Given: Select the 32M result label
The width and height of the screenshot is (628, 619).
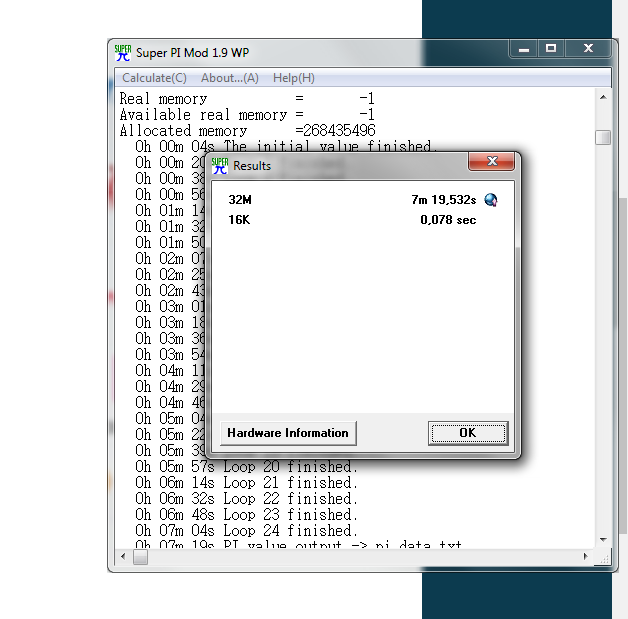Looking at the screenshot, I should click(240, 199).
